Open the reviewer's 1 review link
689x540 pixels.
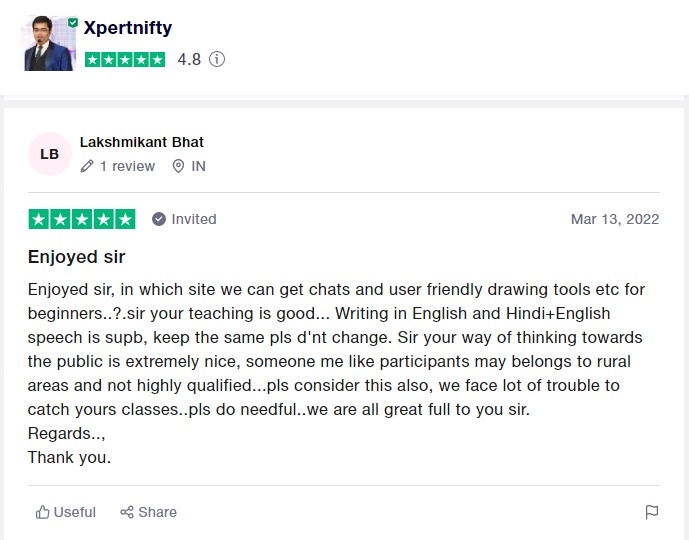(127, 166)
